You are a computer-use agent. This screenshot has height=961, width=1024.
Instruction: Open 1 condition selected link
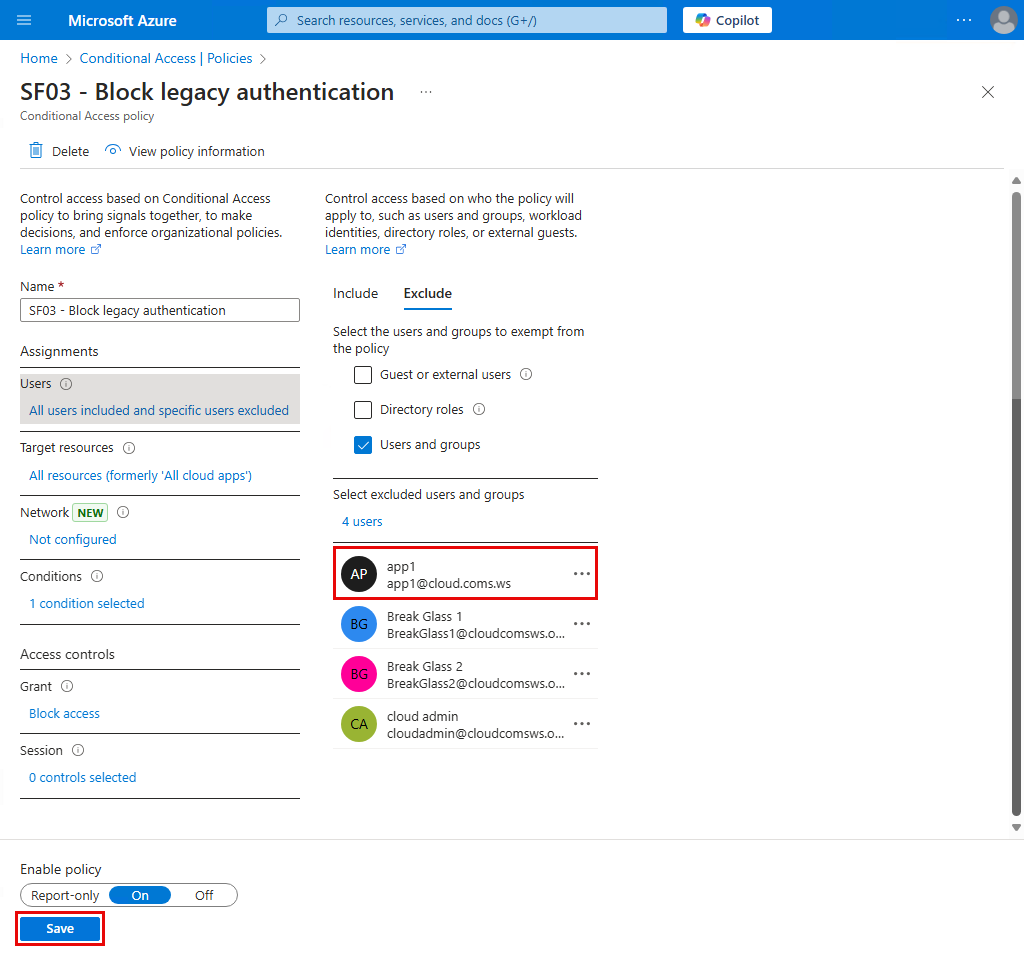point(87,603)
